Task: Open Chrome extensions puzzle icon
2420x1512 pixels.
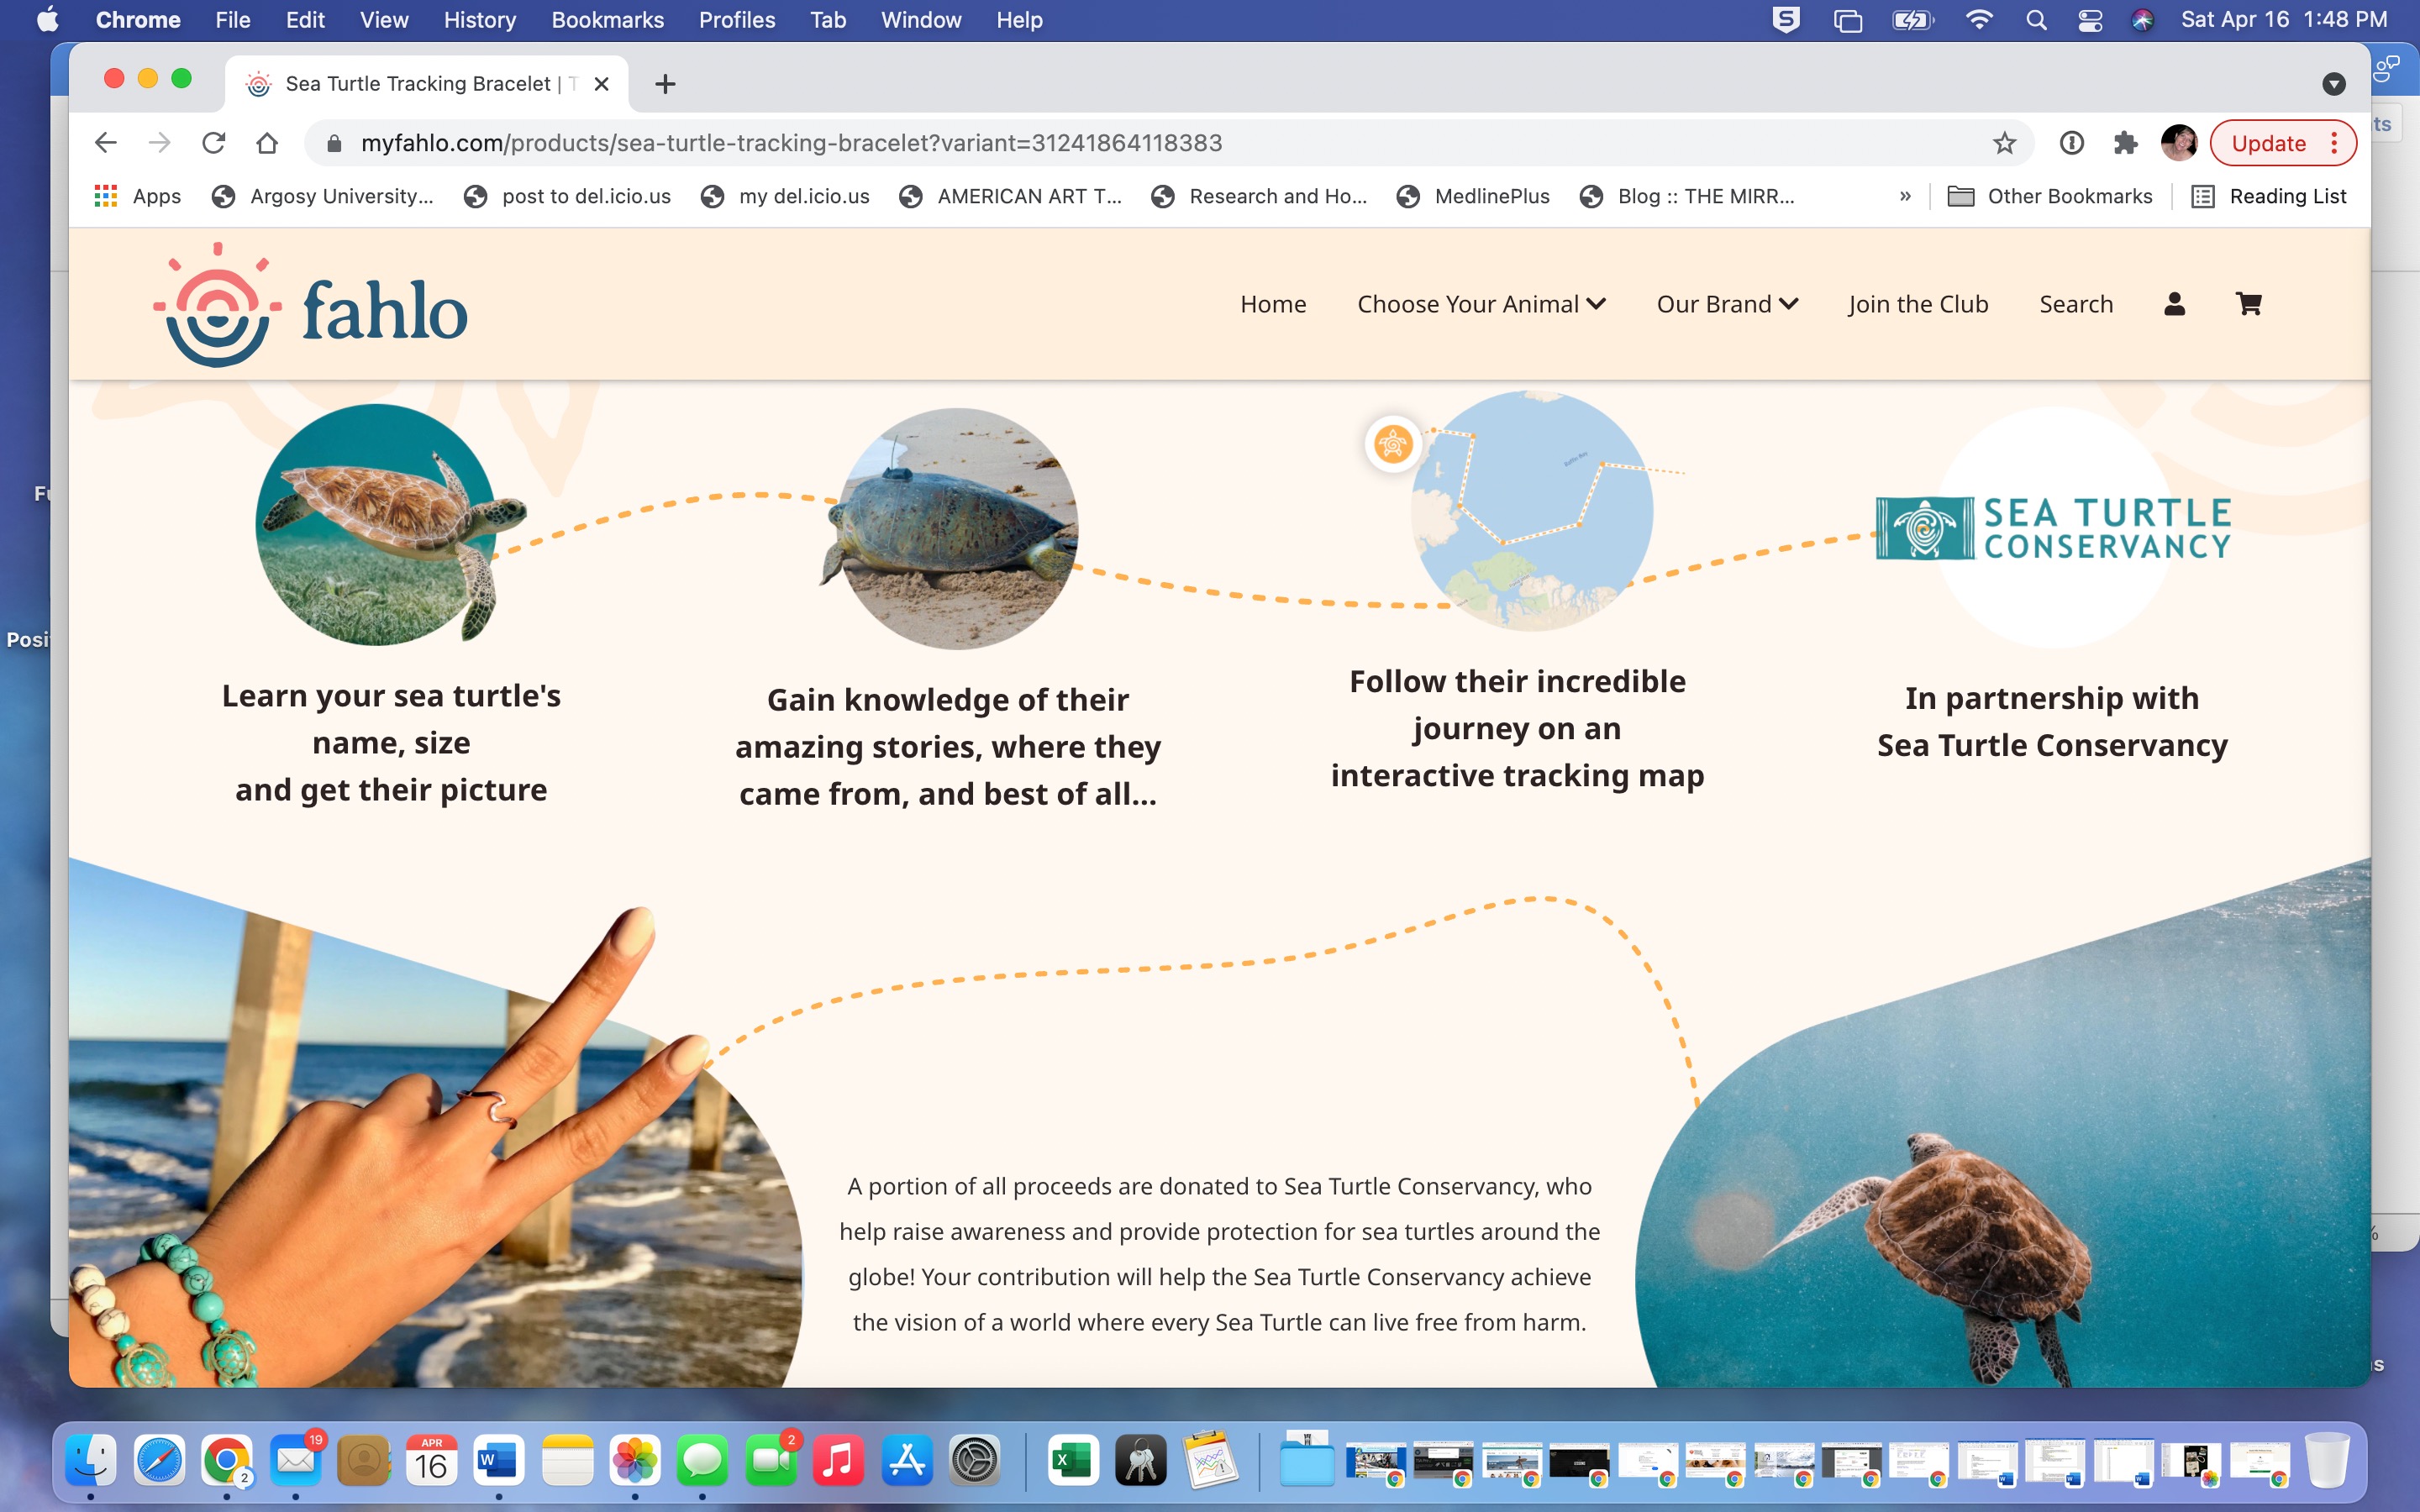Action: tap(2125, 143)
